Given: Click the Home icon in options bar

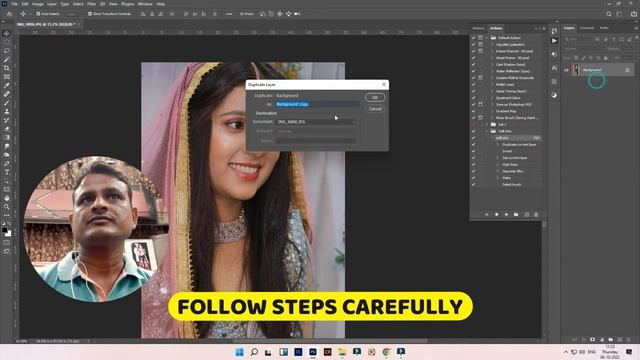Looking at the screenshot, I should click(9, 14).
